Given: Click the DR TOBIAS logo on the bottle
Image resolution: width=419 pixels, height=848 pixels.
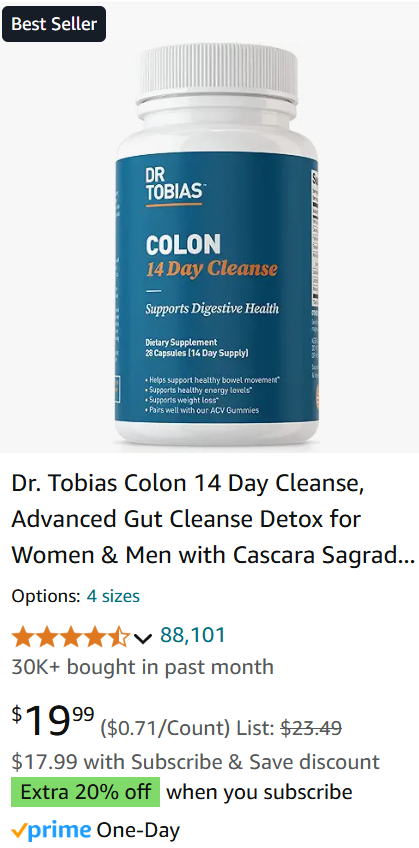Looking at the screenshot, I should 174,186.
